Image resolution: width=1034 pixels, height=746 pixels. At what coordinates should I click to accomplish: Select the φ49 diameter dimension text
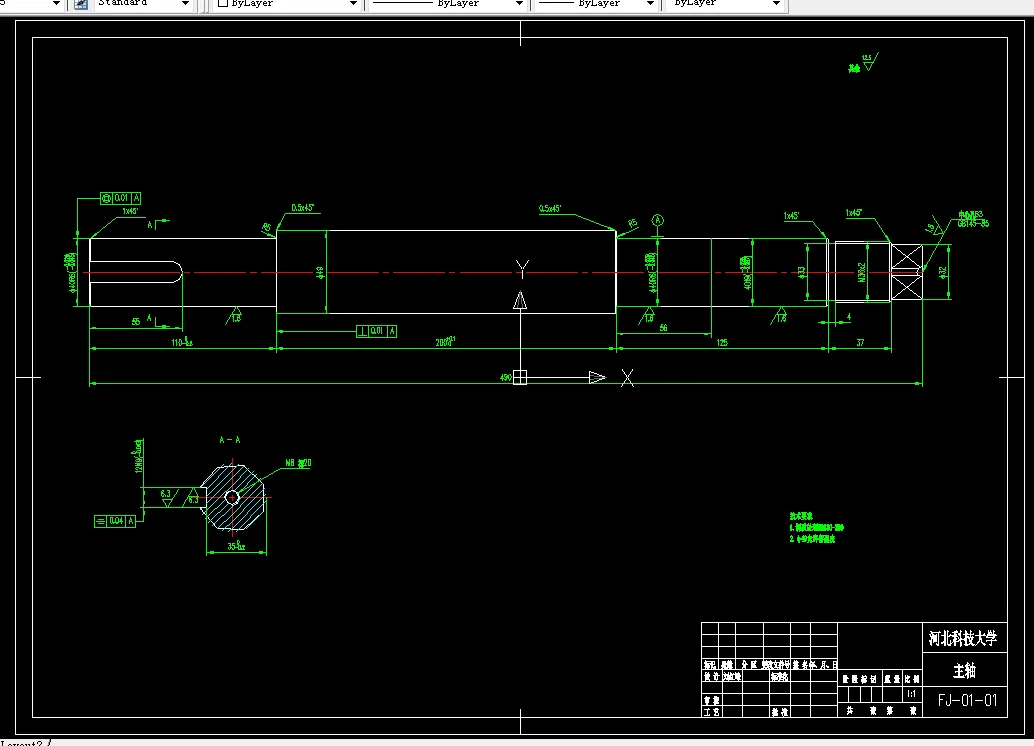(x=320, y=272)
